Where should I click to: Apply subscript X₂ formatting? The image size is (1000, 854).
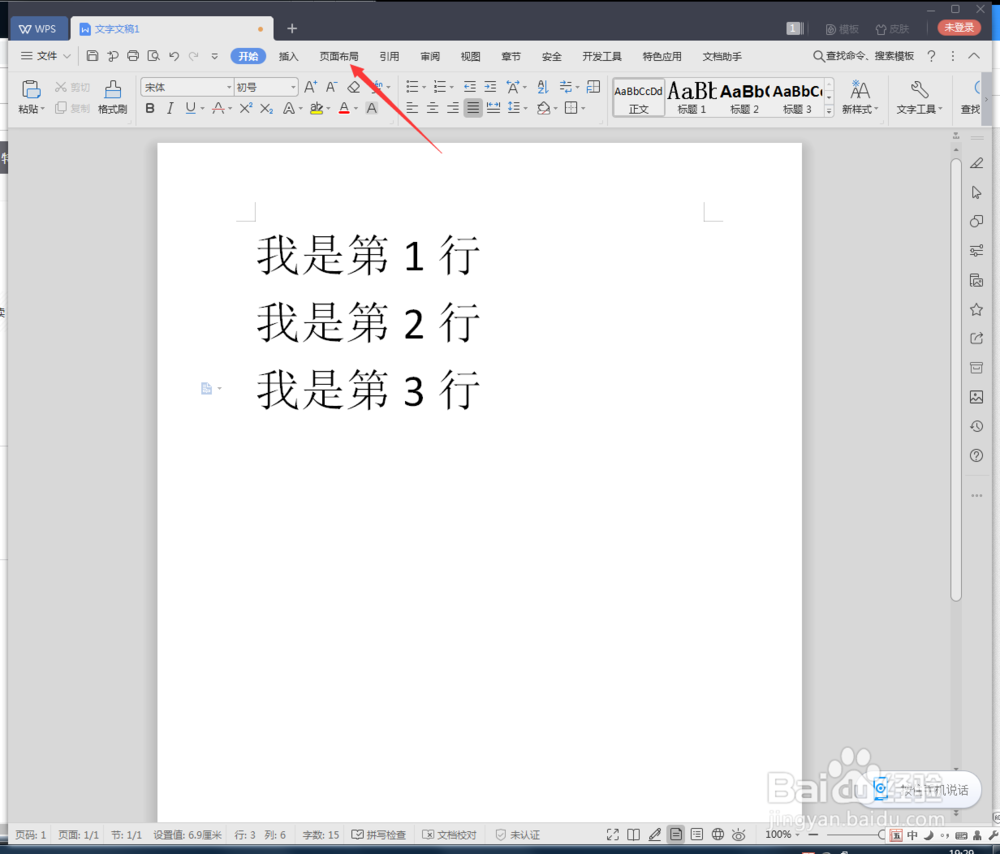[x=267, y=108]
